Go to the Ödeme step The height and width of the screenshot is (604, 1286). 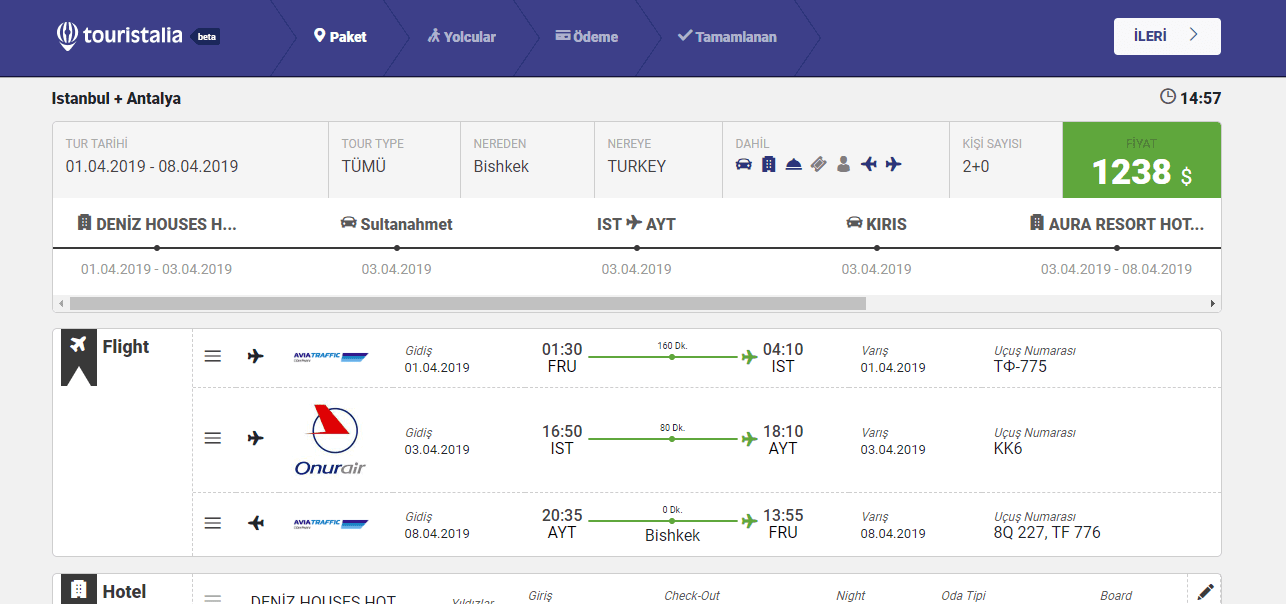587,37
